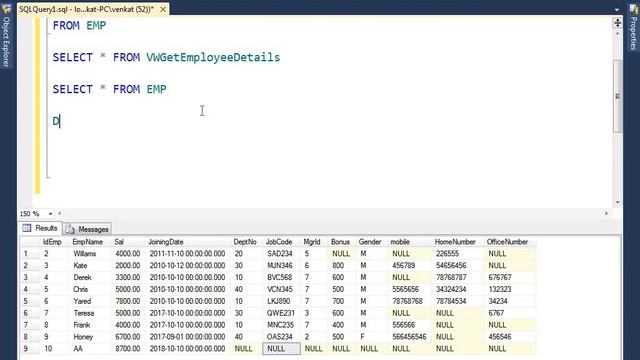Image resolution: width=640 pixels, height=360 pixels.
Task: Select result row number 9 header
Action: [x=30, y=349]
